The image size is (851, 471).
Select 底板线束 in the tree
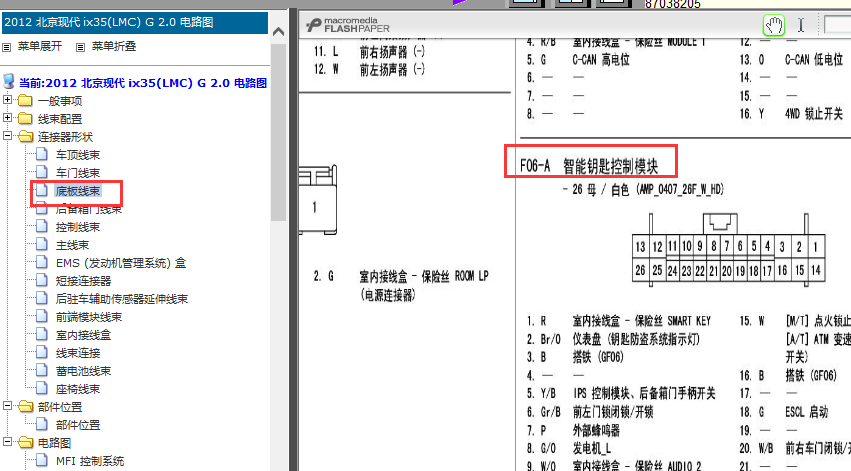coord(78,191)
